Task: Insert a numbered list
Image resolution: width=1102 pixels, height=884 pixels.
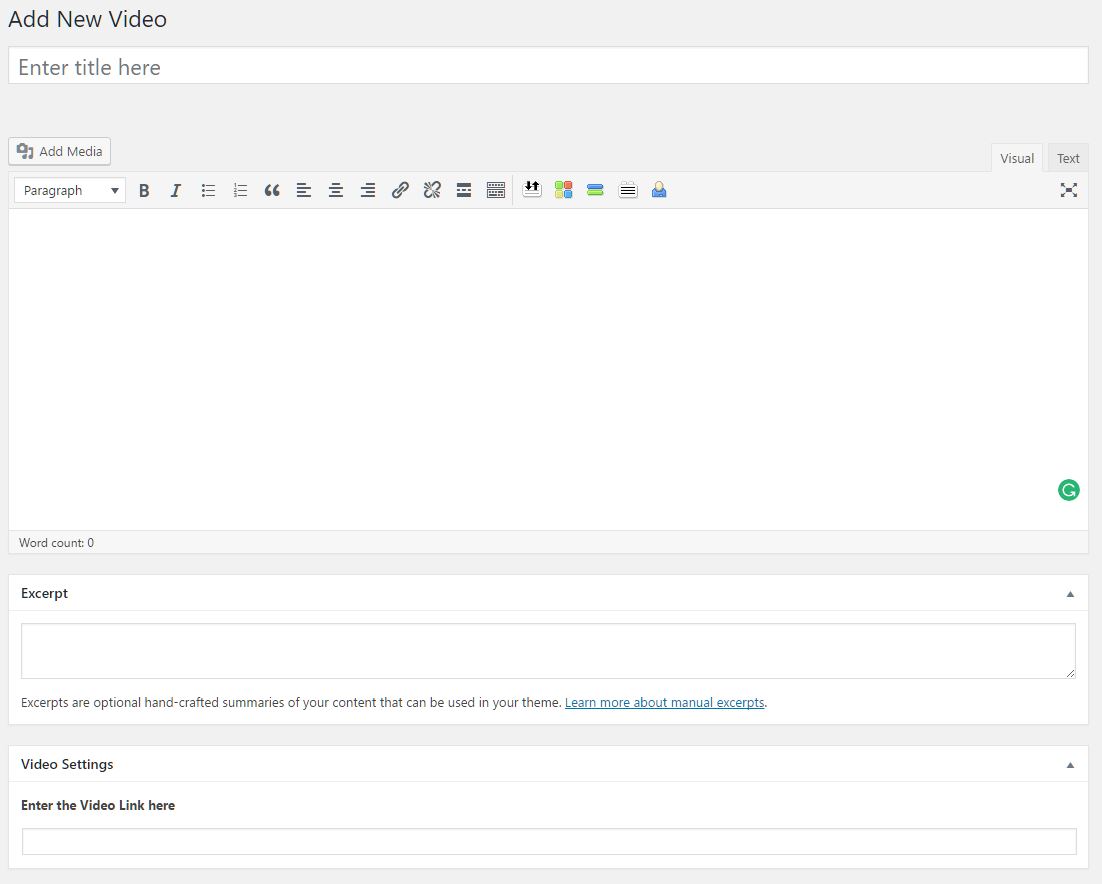Action: (240, 190)
